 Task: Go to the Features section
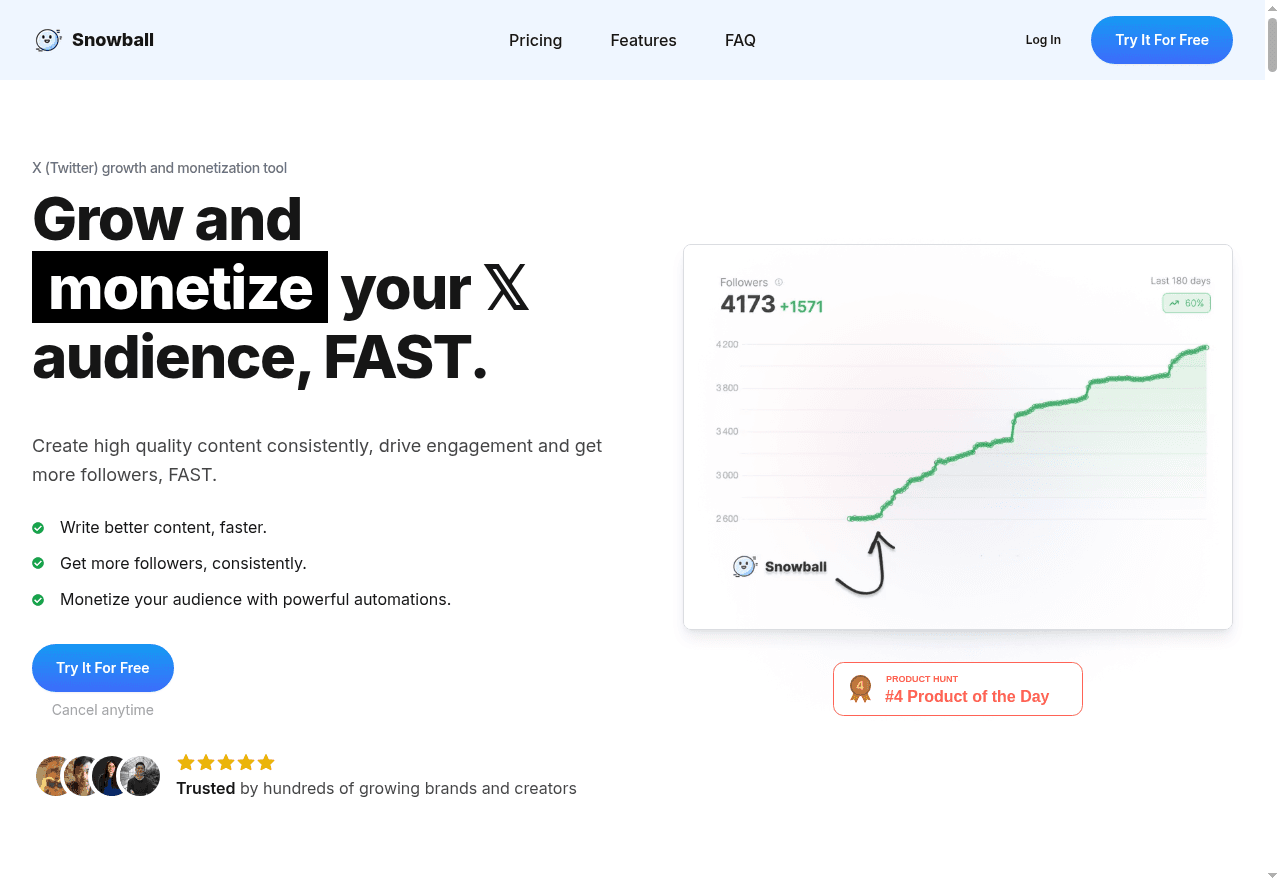[x=643, y=40]
